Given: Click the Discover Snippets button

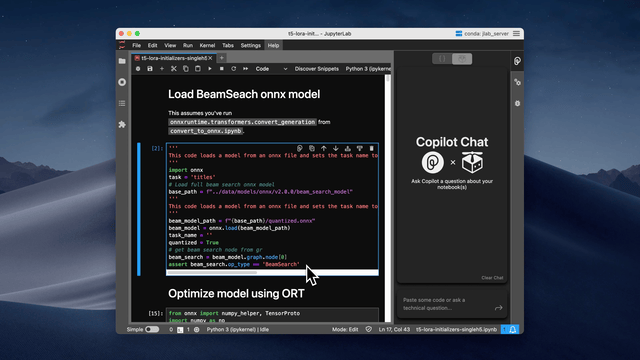Looking at the screenshot, I should [317, 69].
